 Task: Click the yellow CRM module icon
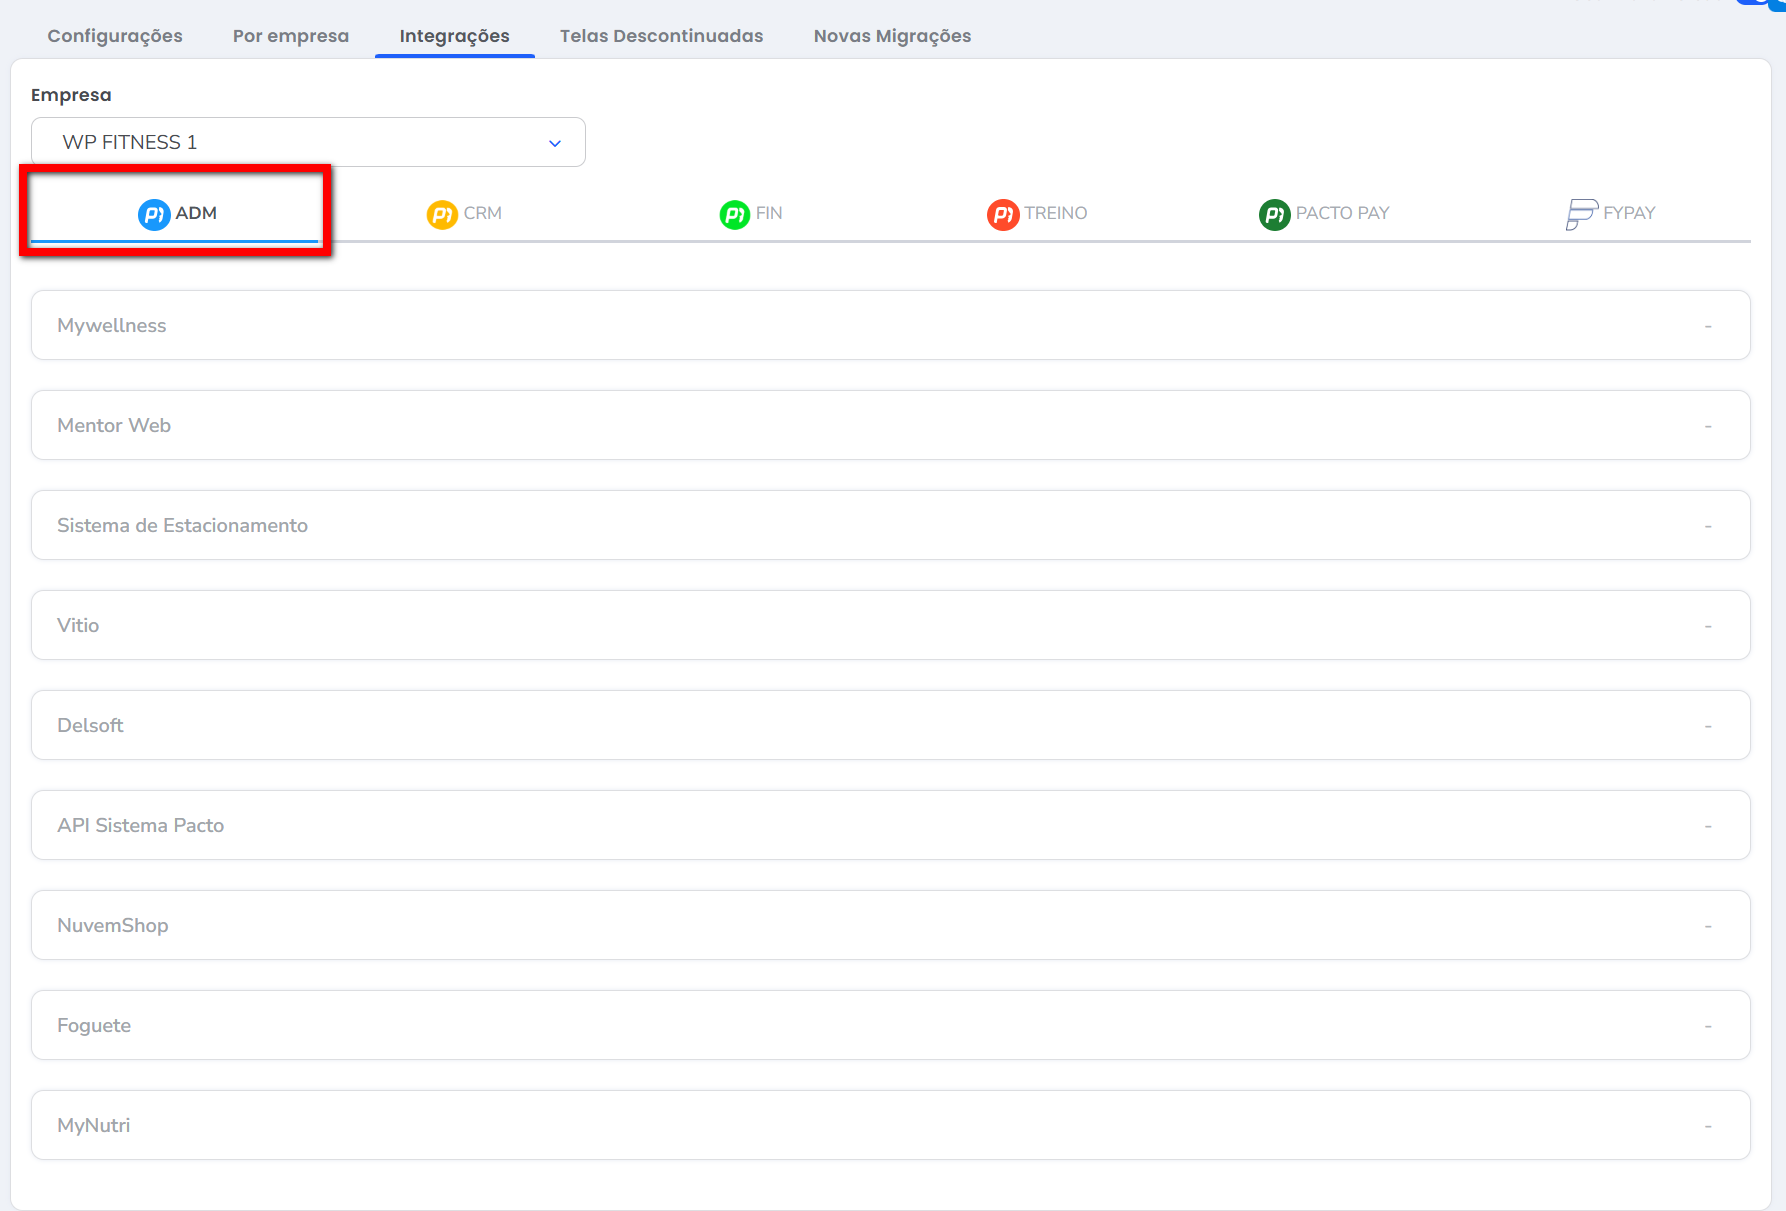pos(442,214)
